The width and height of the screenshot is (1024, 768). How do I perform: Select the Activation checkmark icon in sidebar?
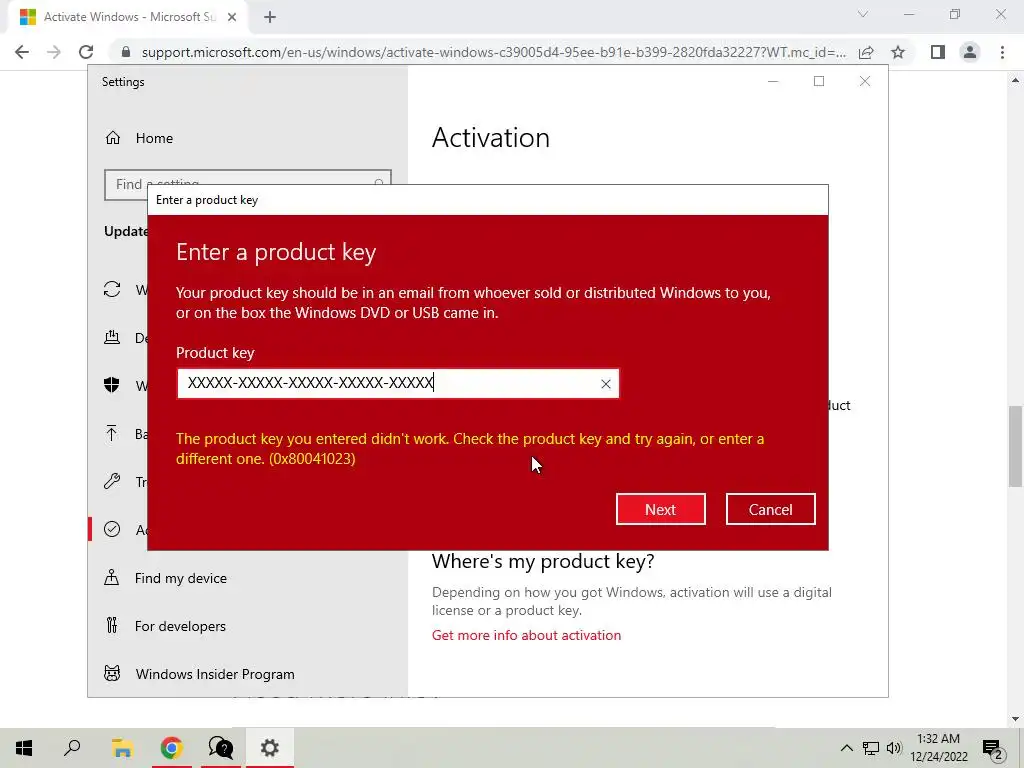[112, 529]
